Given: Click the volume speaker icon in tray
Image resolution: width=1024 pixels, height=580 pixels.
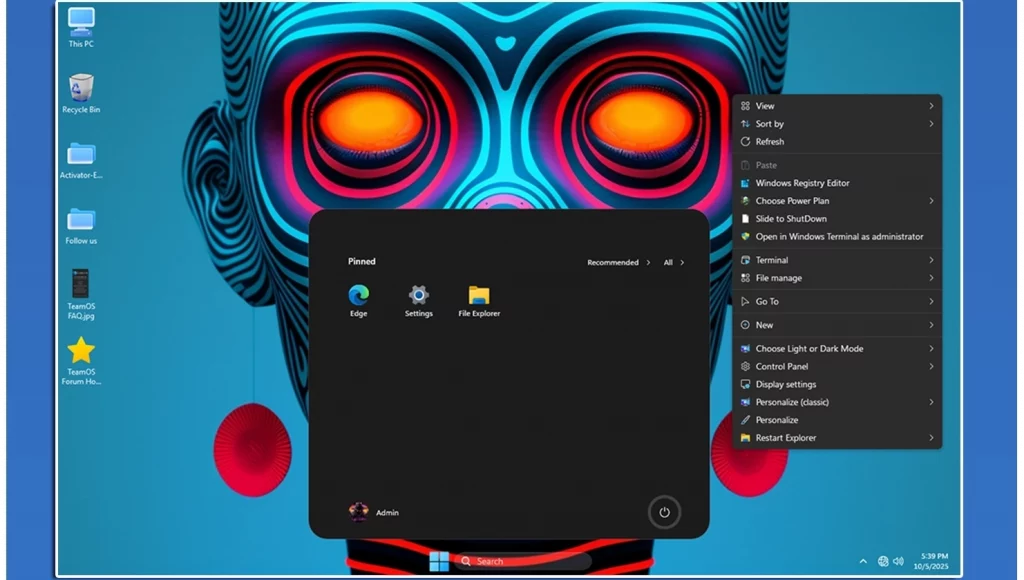Looking at the screenshot, I should [898, 561].
